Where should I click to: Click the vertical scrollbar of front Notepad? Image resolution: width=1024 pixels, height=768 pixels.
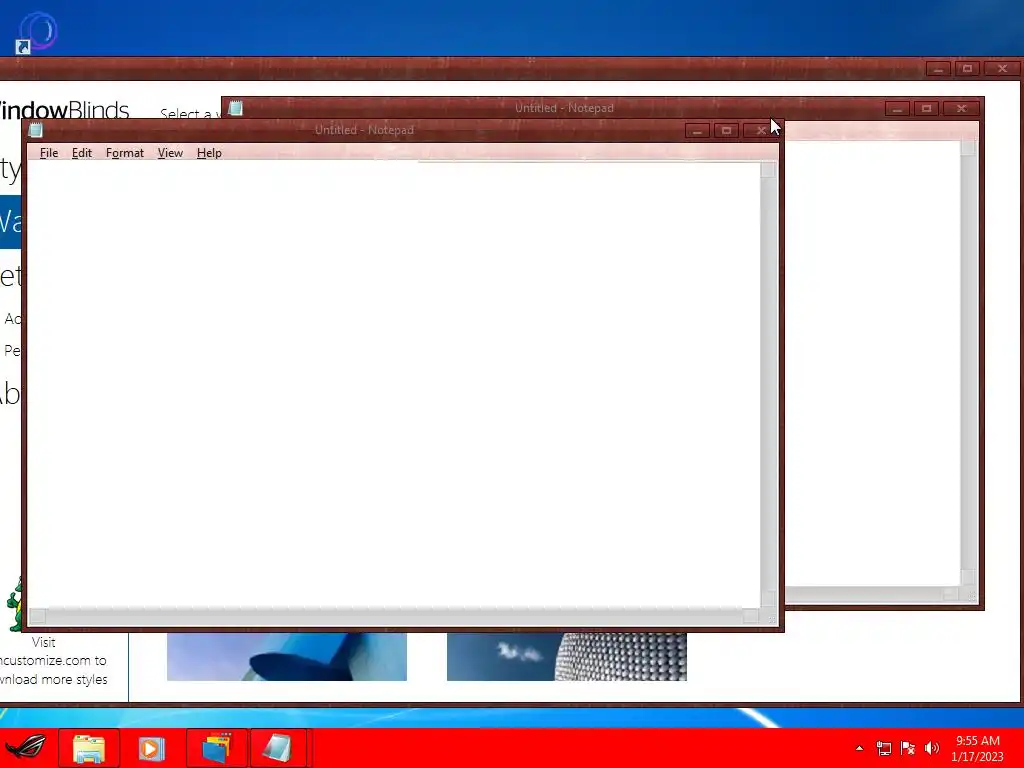pos(768,384)
